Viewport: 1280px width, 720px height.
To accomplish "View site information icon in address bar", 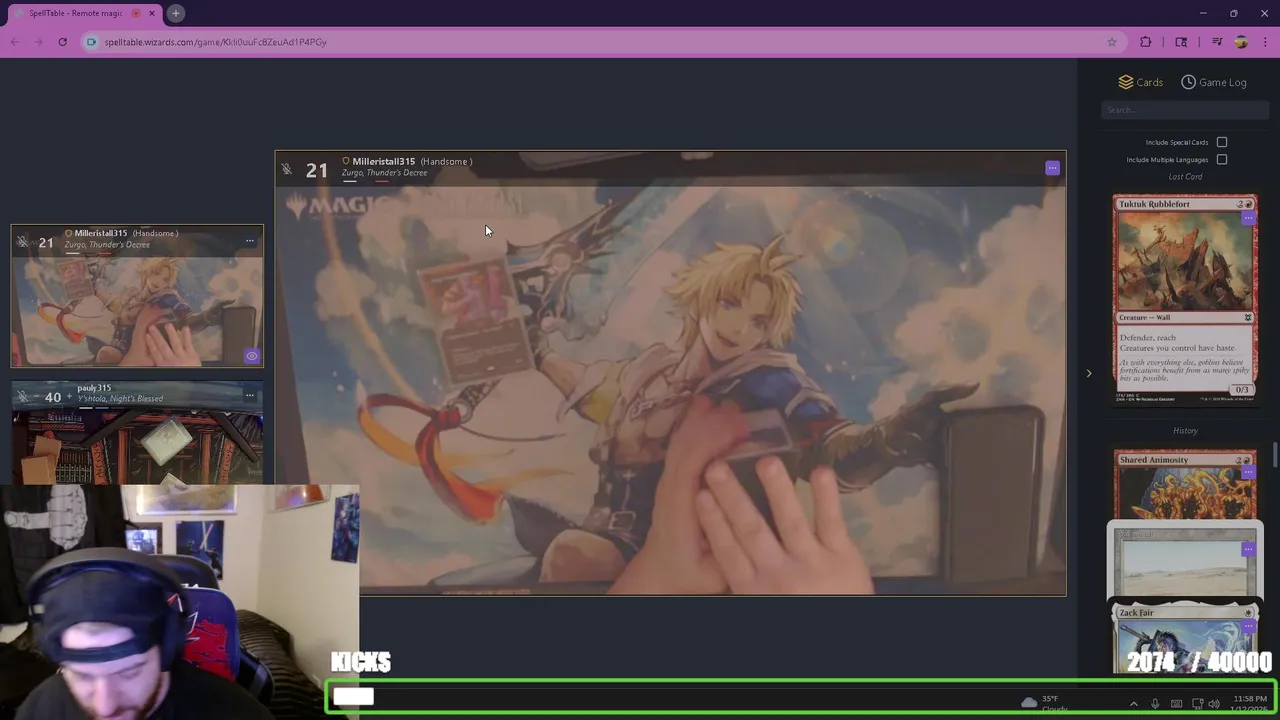I will [91, 42].
